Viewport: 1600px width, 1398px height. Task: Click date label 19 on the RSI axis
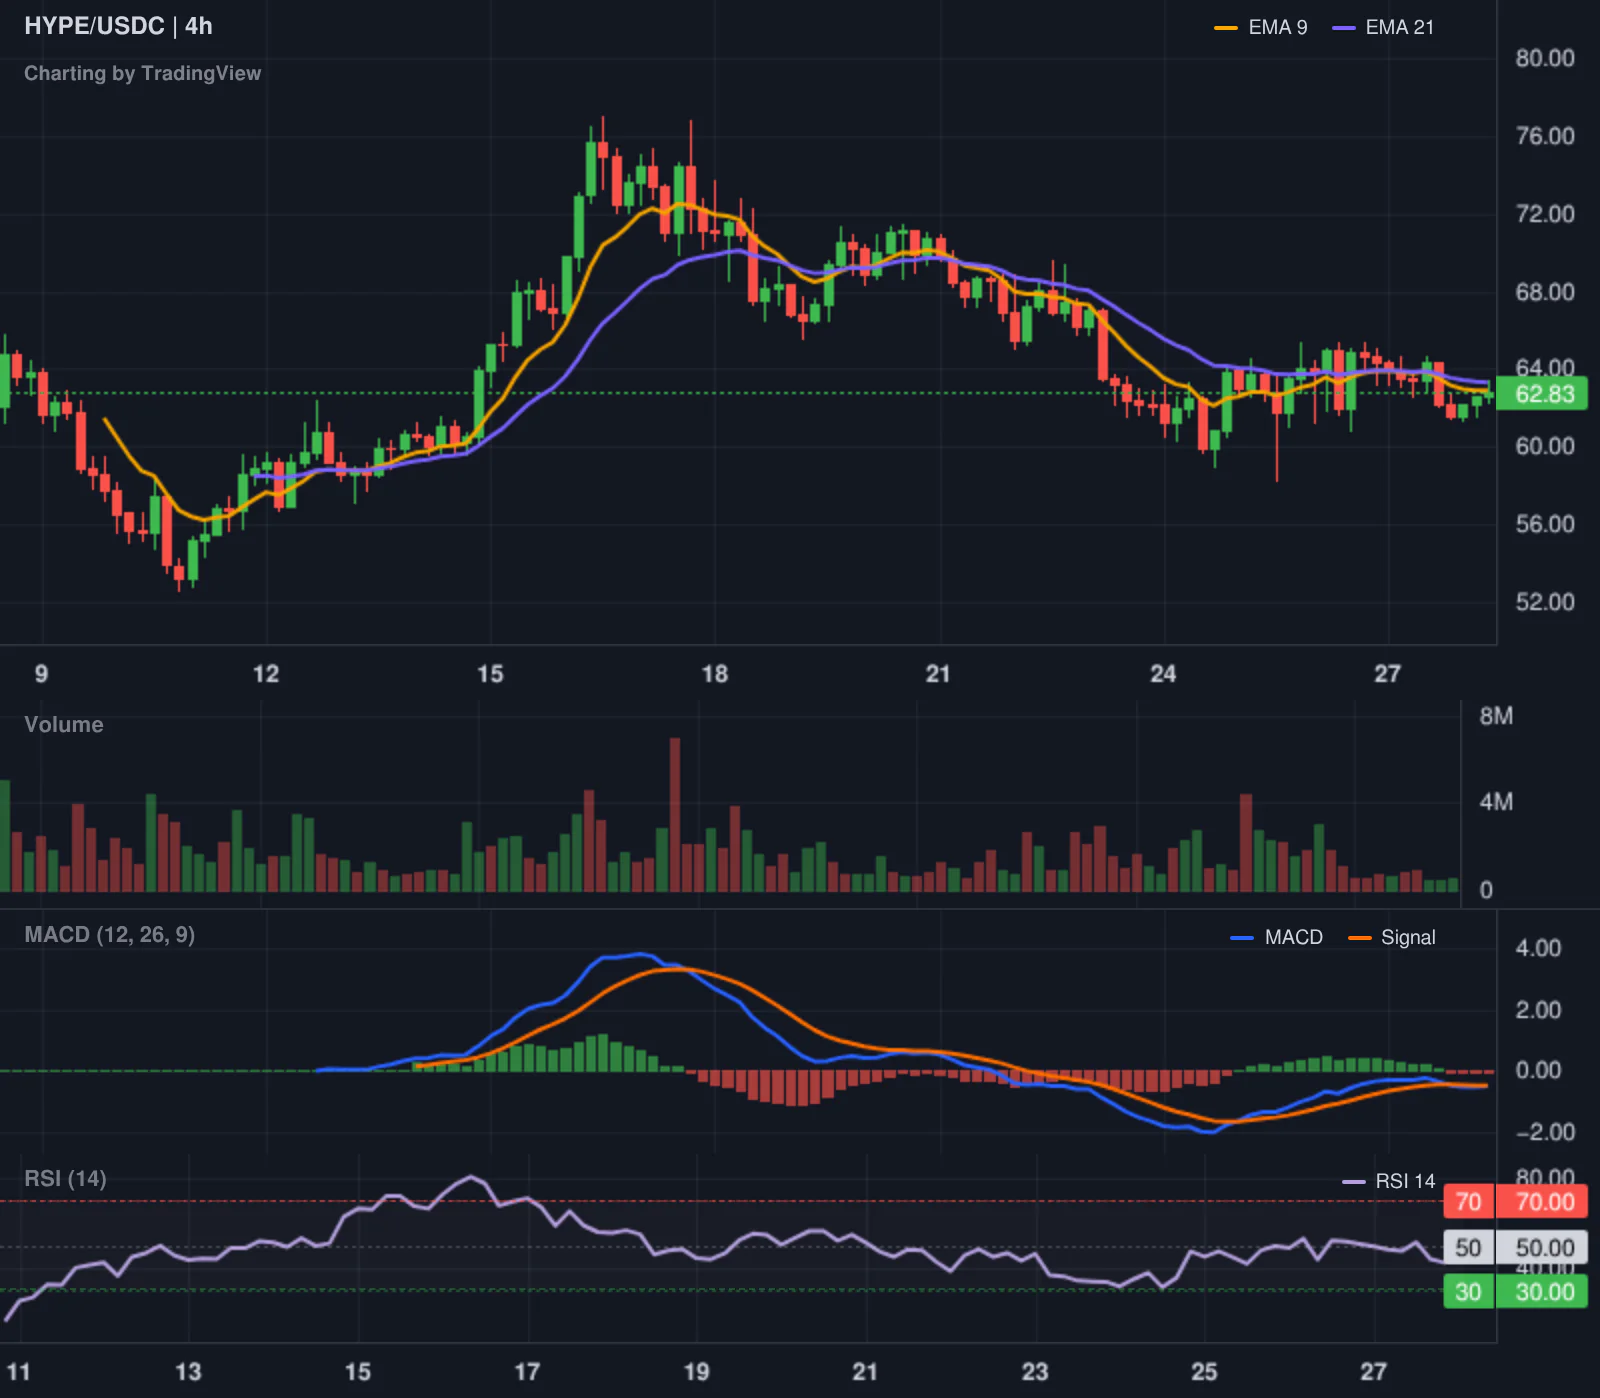[x=696, y=1372]
